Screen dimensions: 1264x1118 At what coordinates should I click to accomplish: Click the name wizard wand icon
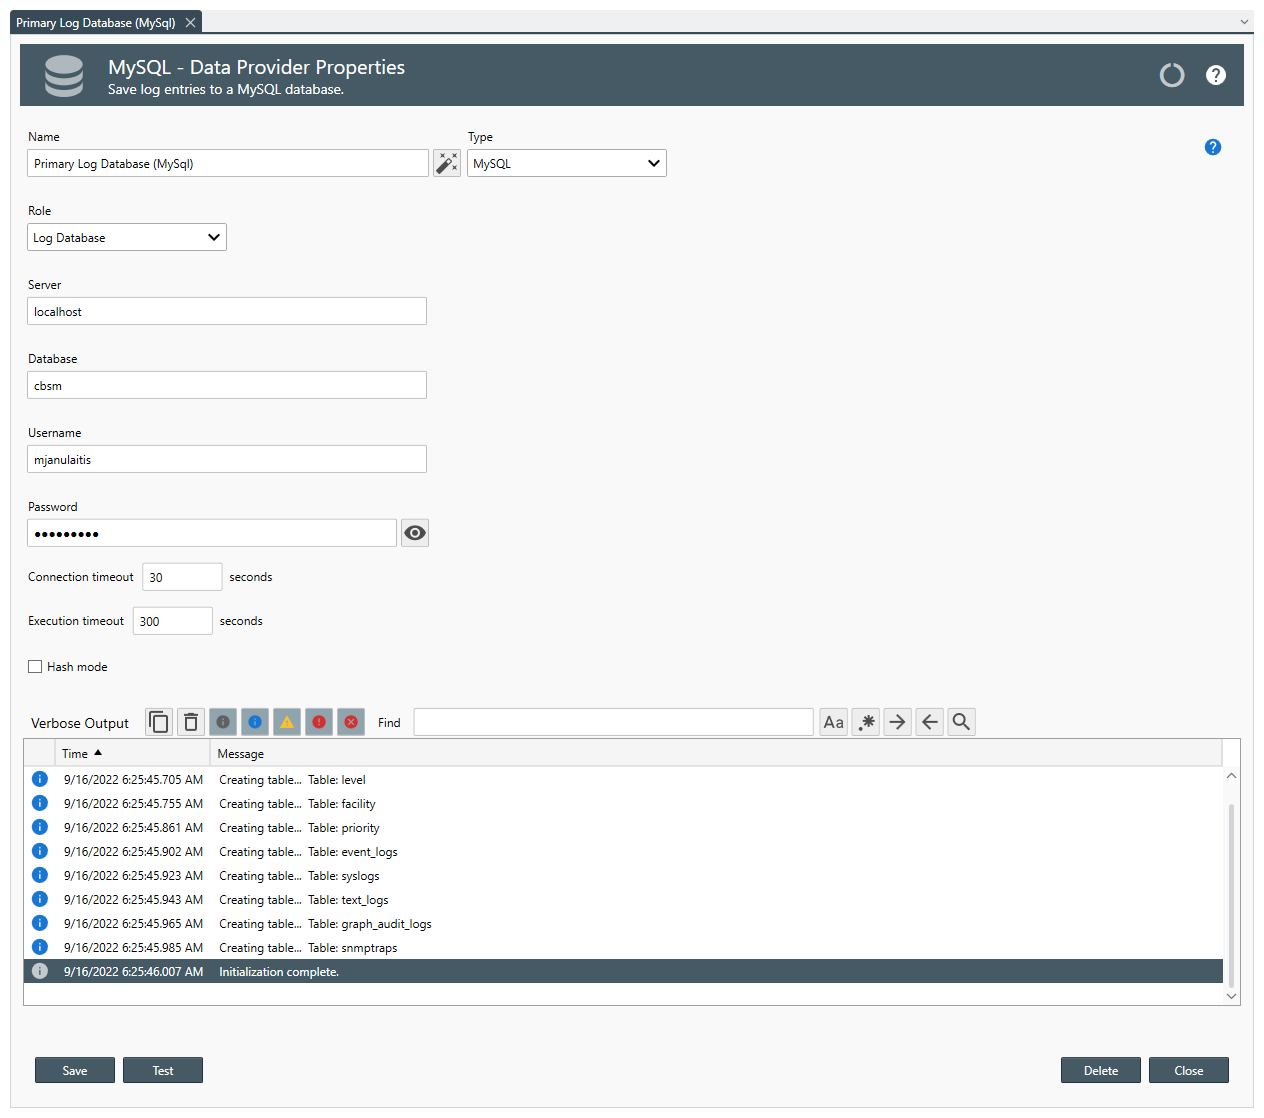pyautogui.click(x=446, y=163)
